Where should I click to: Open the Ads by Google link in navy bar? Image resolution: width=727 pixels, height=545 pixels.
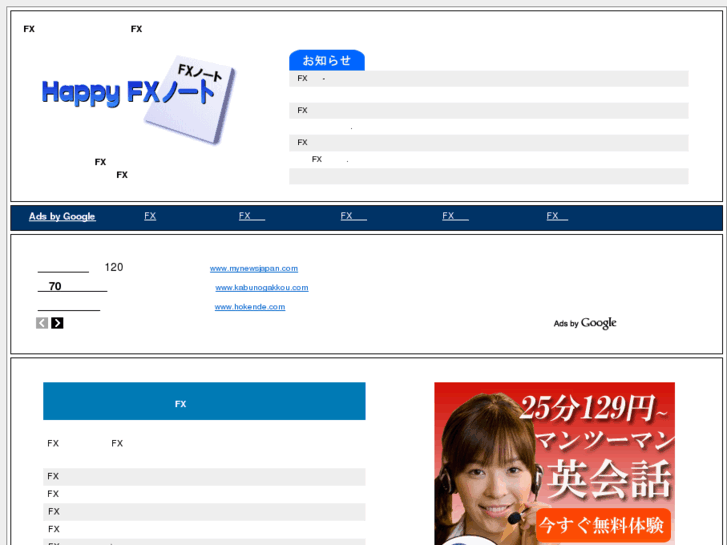[62, 217]
